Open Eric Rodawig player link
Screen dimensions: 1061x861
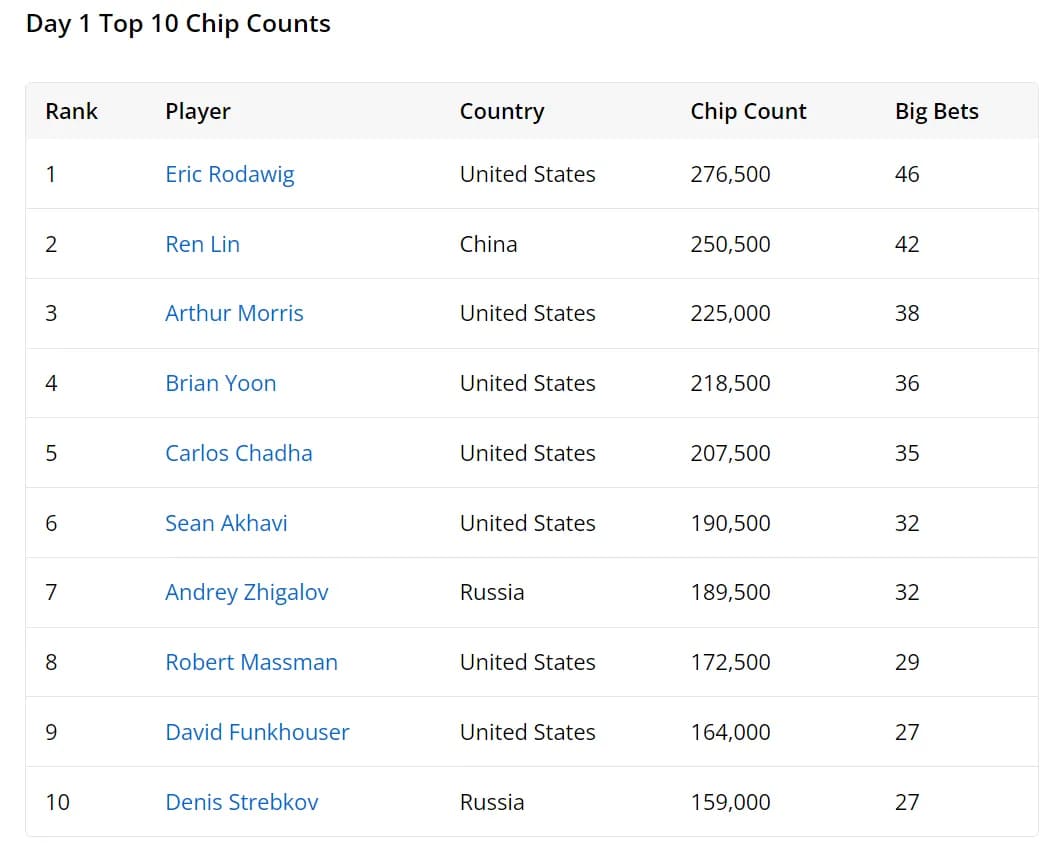(x=229, y=174)
